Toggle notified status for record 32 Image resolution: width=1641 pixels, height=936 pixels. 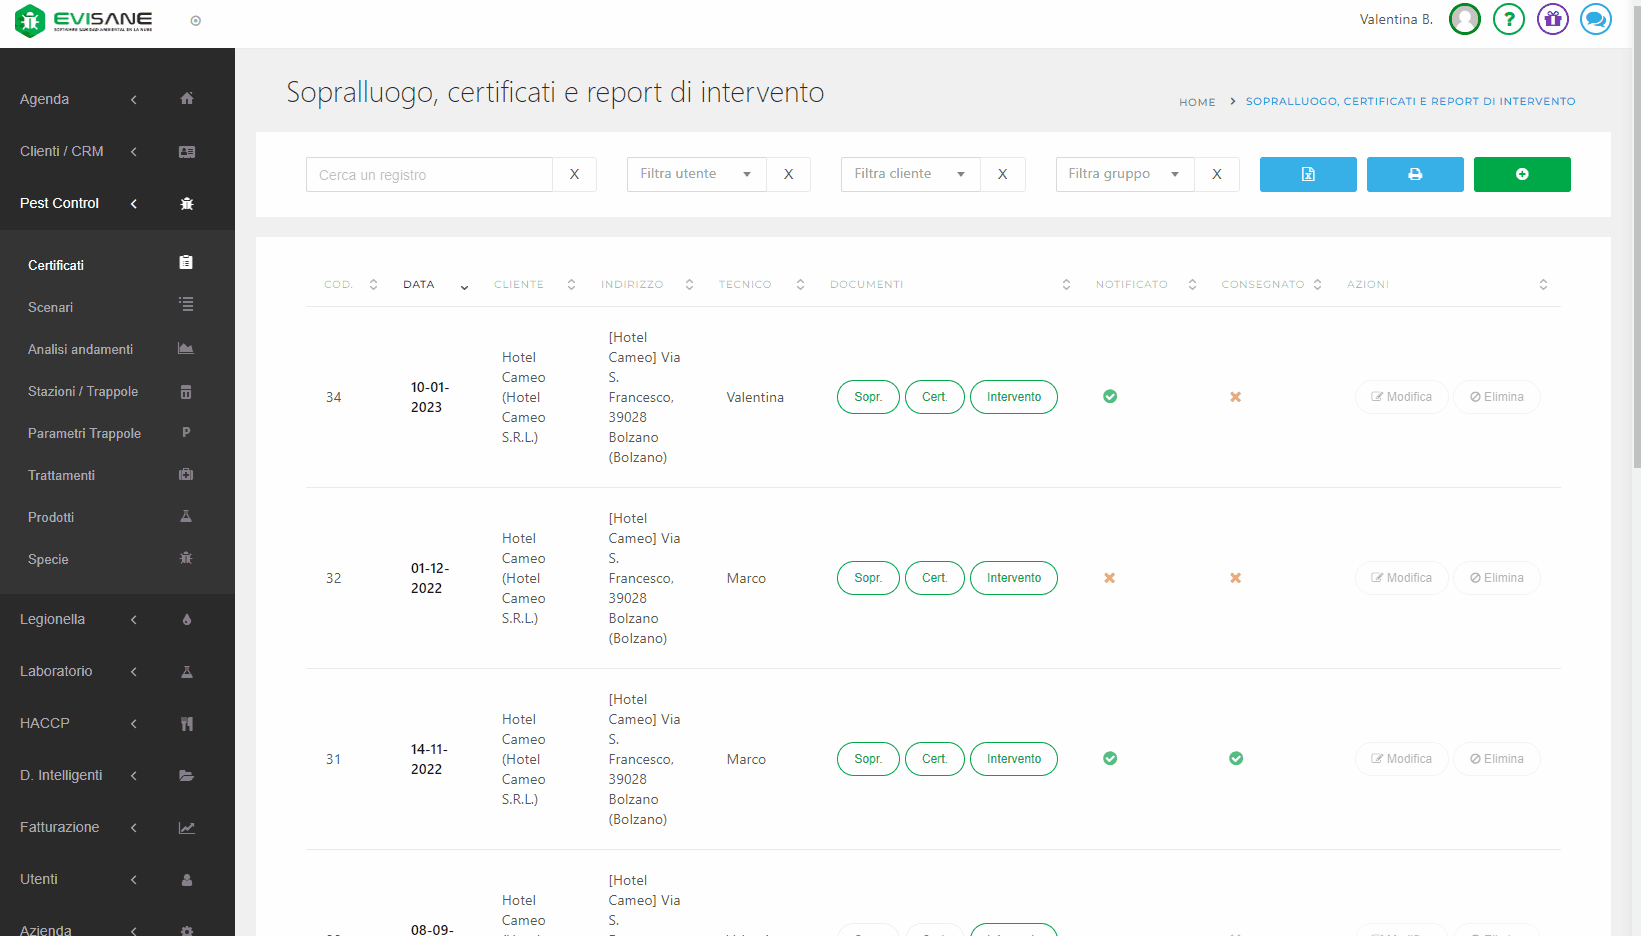pos(1109,578)
